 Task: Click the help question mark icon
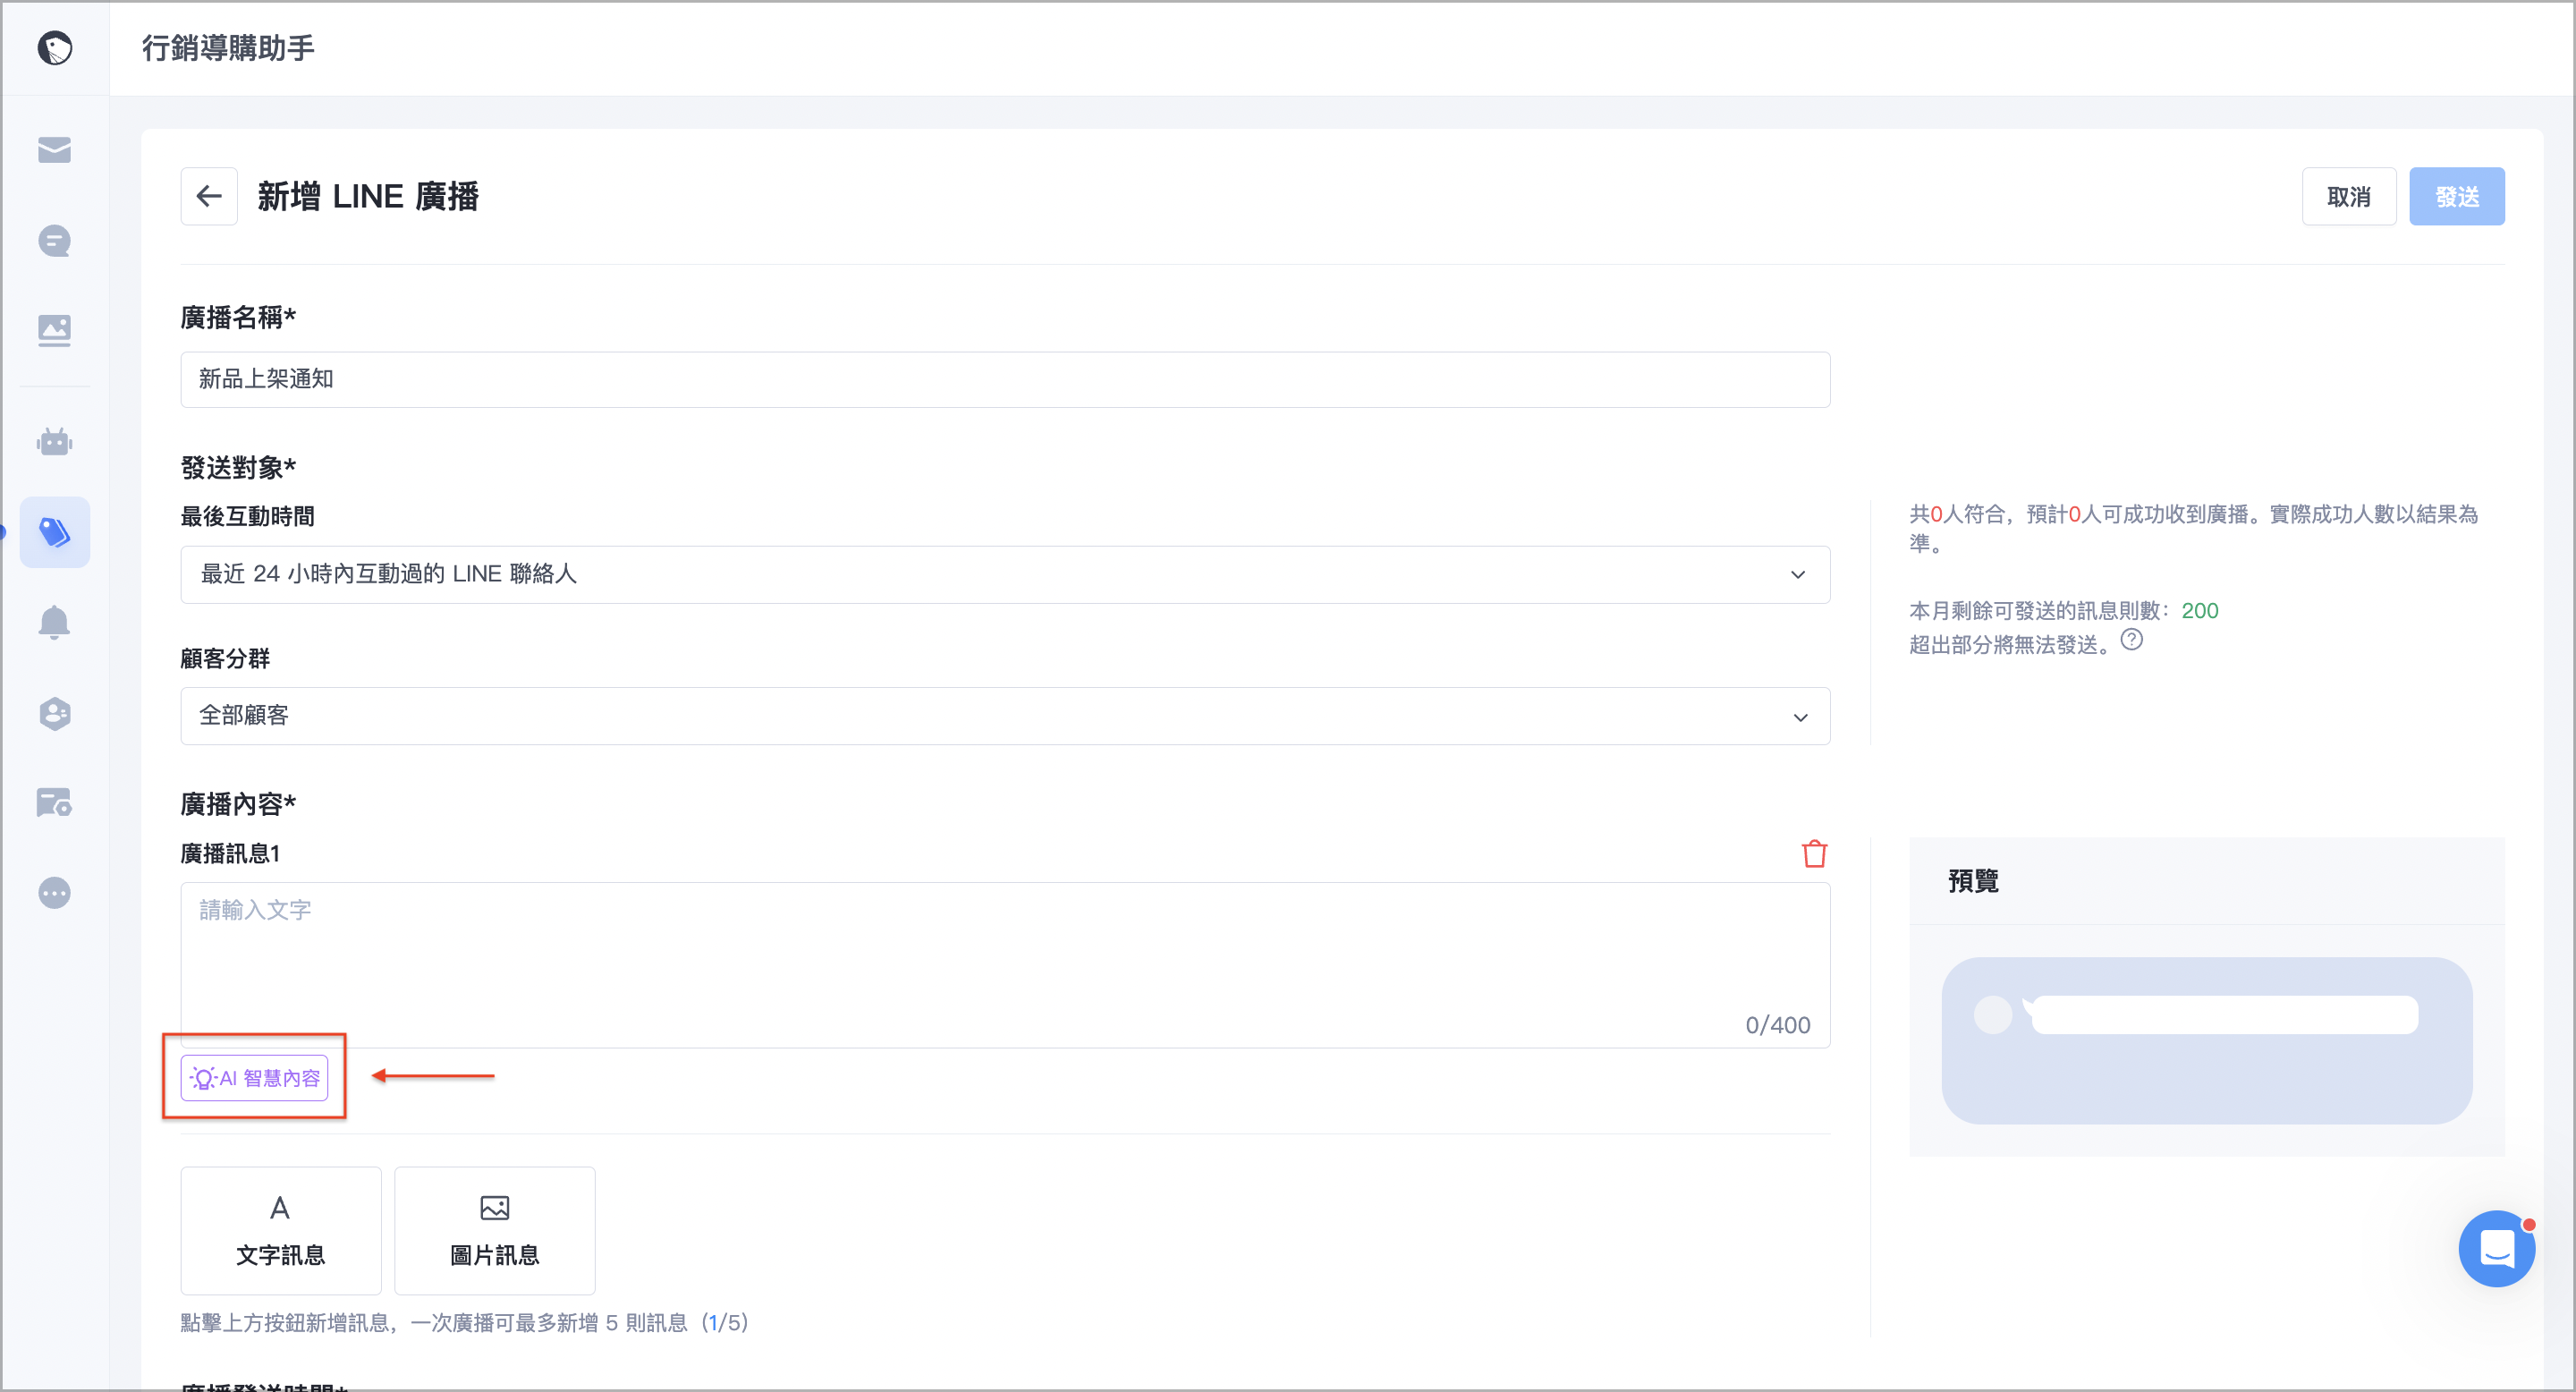(x=2132, y=640)
